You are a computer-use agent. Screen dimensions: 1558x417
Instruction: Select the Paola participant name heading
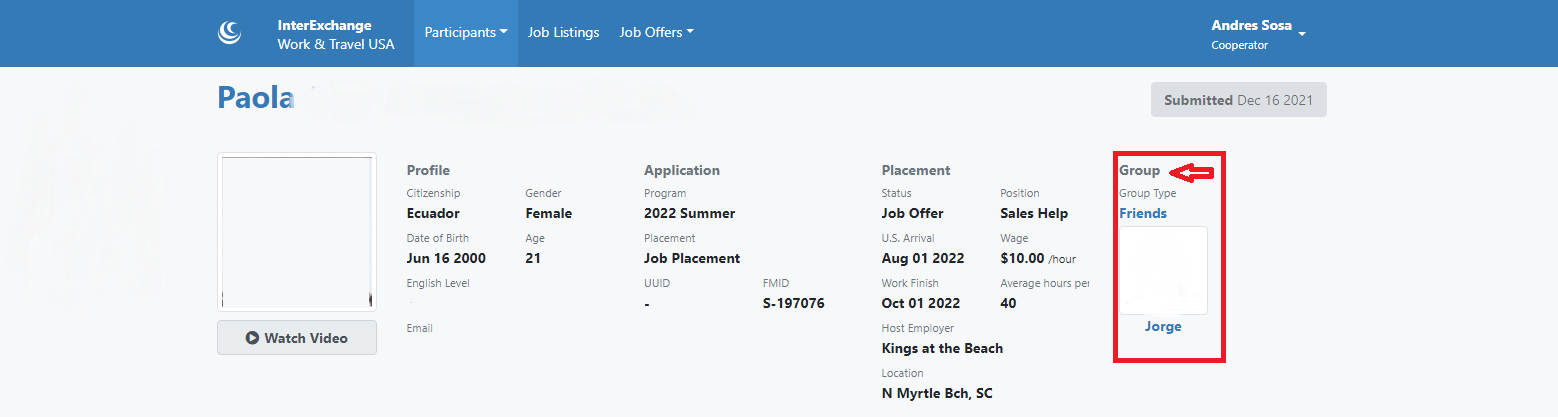[x=255, y=99]
